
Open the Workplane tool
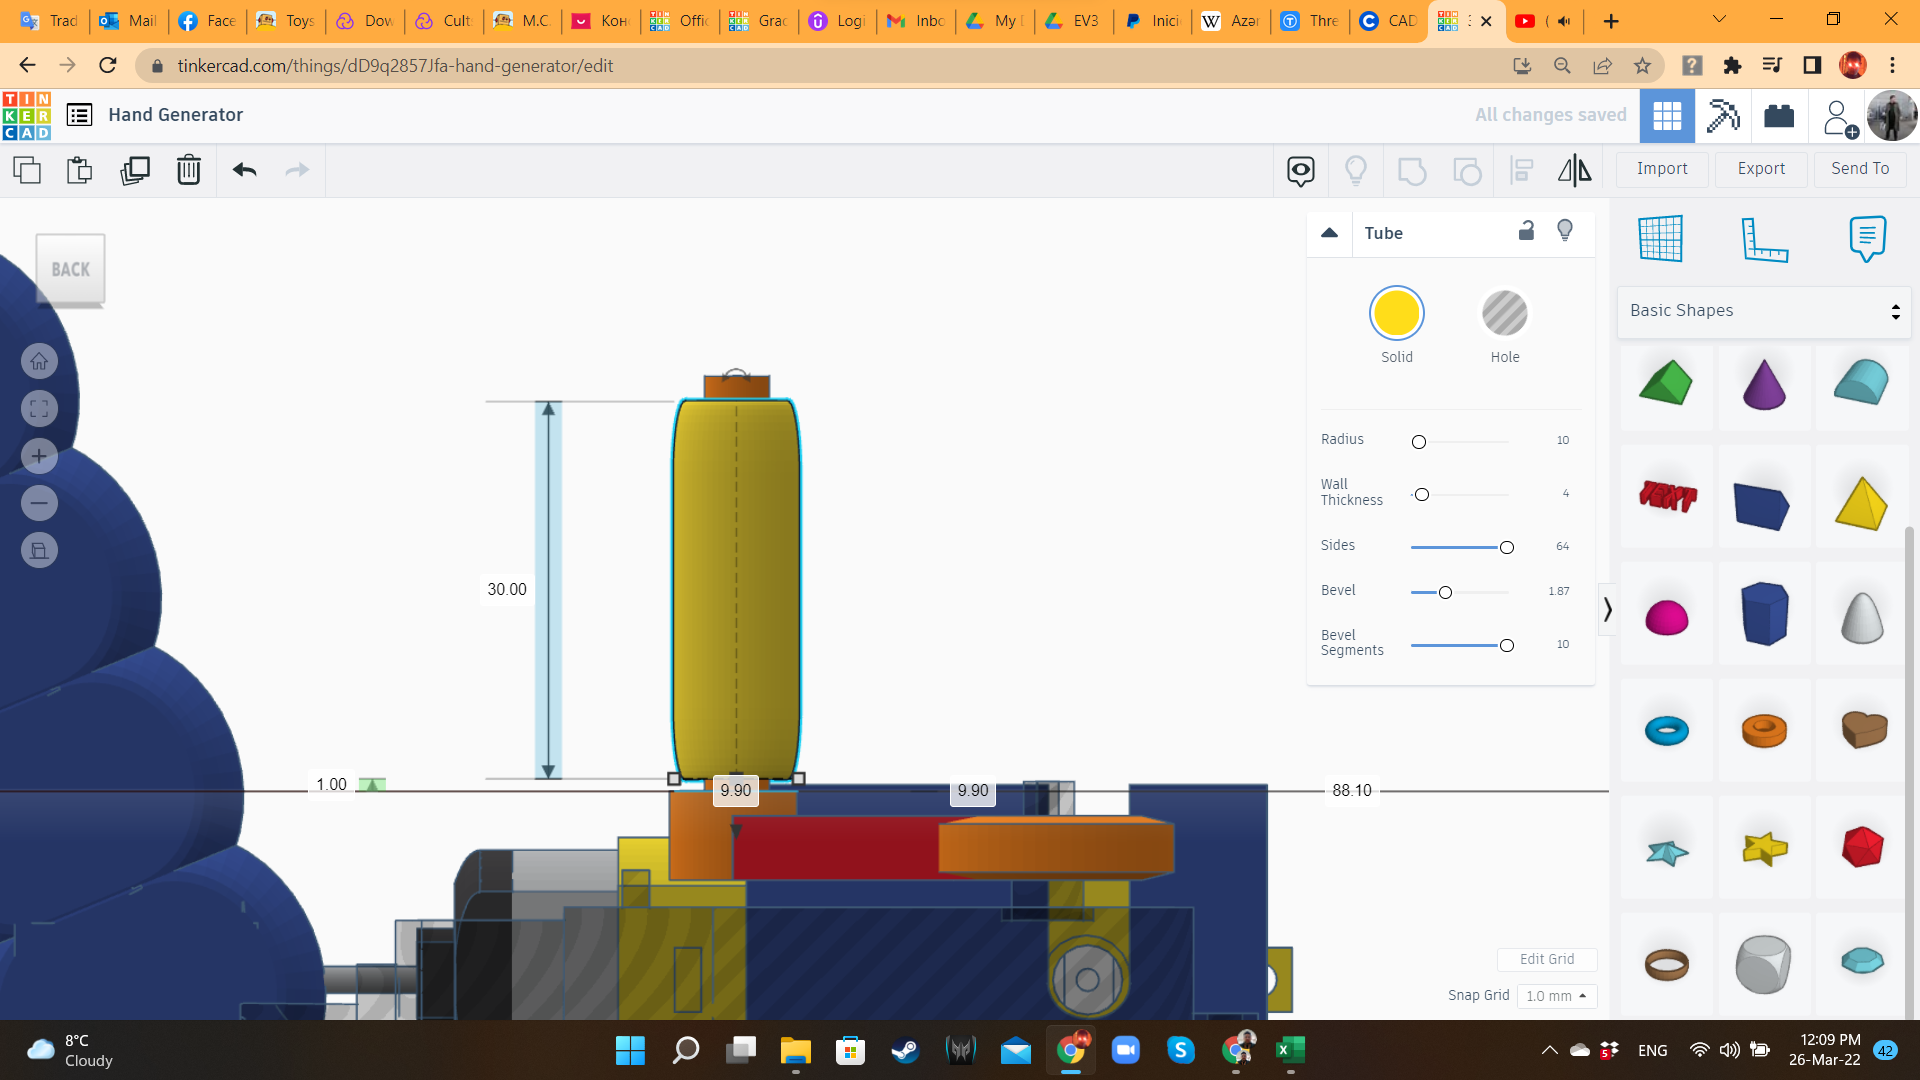1660,239
